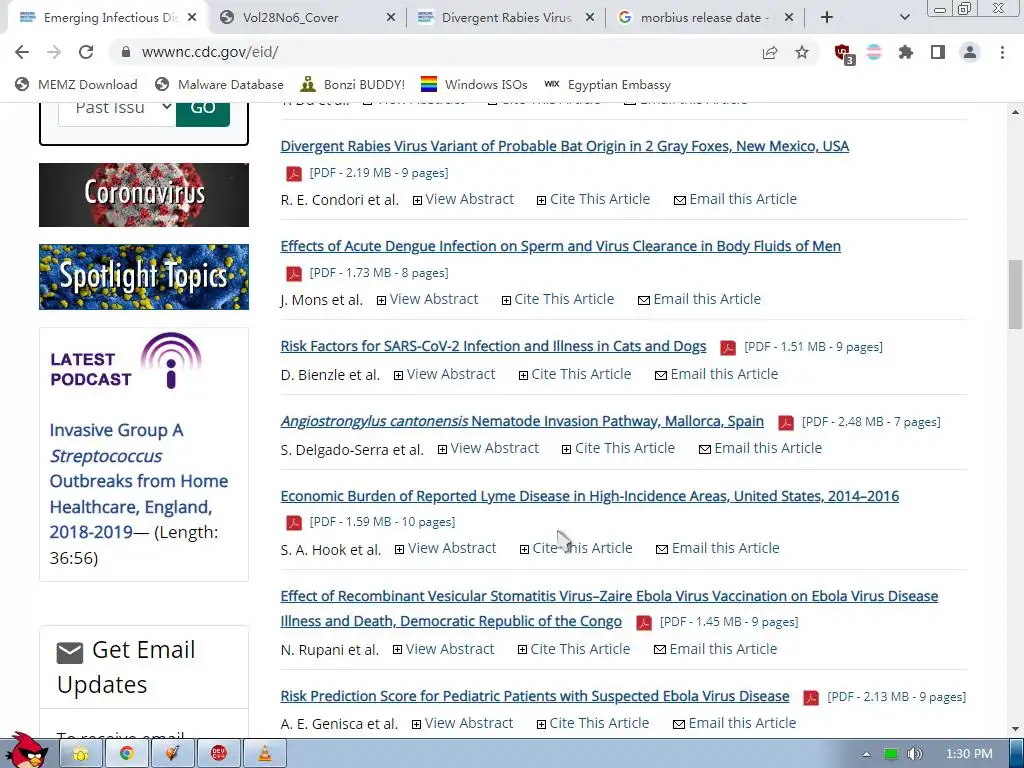The height and width of the screenshot is (768, 1024).
Task: Open PDF icon for Divergent Rabies Virus article
Action: coord(294,174)
